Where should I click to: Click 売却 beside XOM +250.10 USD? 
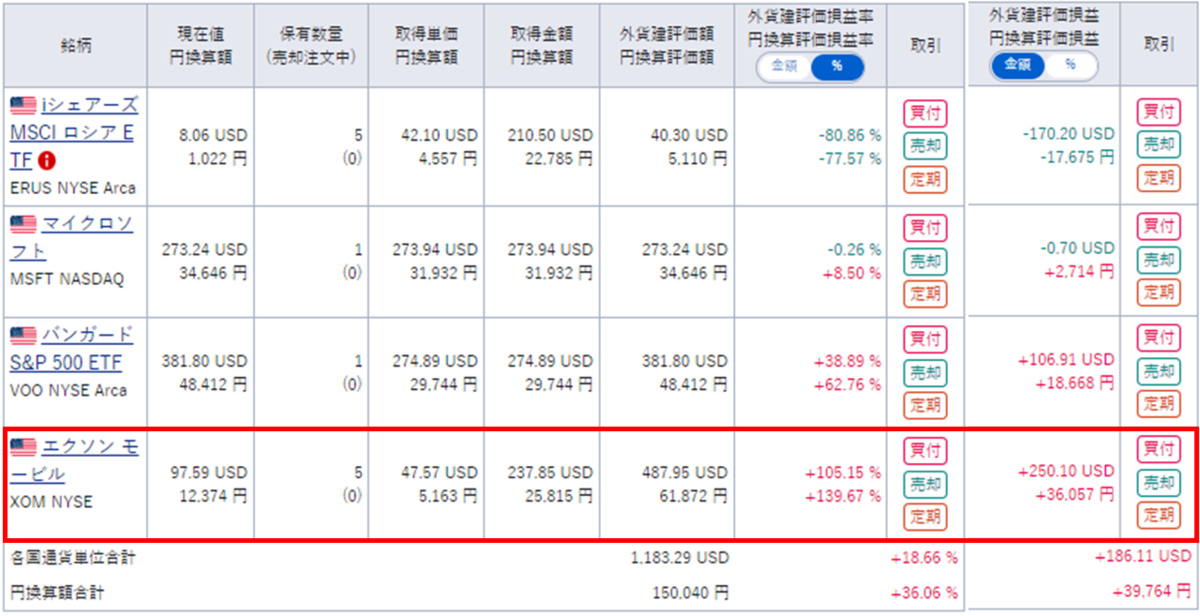click(x=1158, y=483)
